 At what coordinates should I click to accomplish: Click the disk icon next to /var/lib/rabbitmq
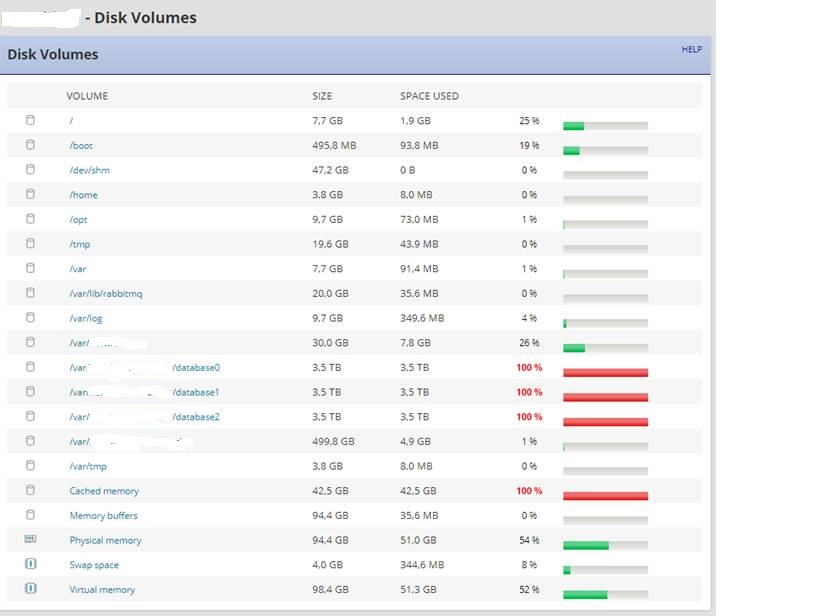31,292
